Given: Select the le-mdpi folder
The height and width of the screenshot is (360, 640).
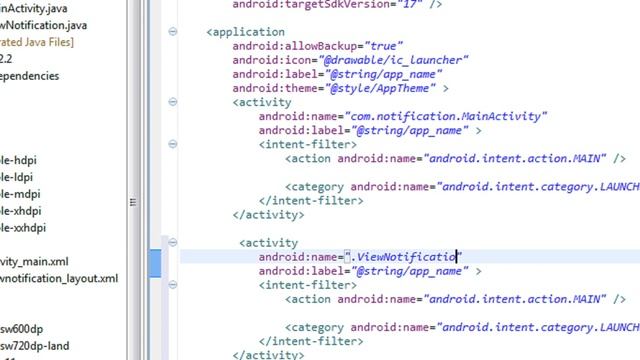Looking at the screenshot, I should pyautogui.click(x=20, y=194).
